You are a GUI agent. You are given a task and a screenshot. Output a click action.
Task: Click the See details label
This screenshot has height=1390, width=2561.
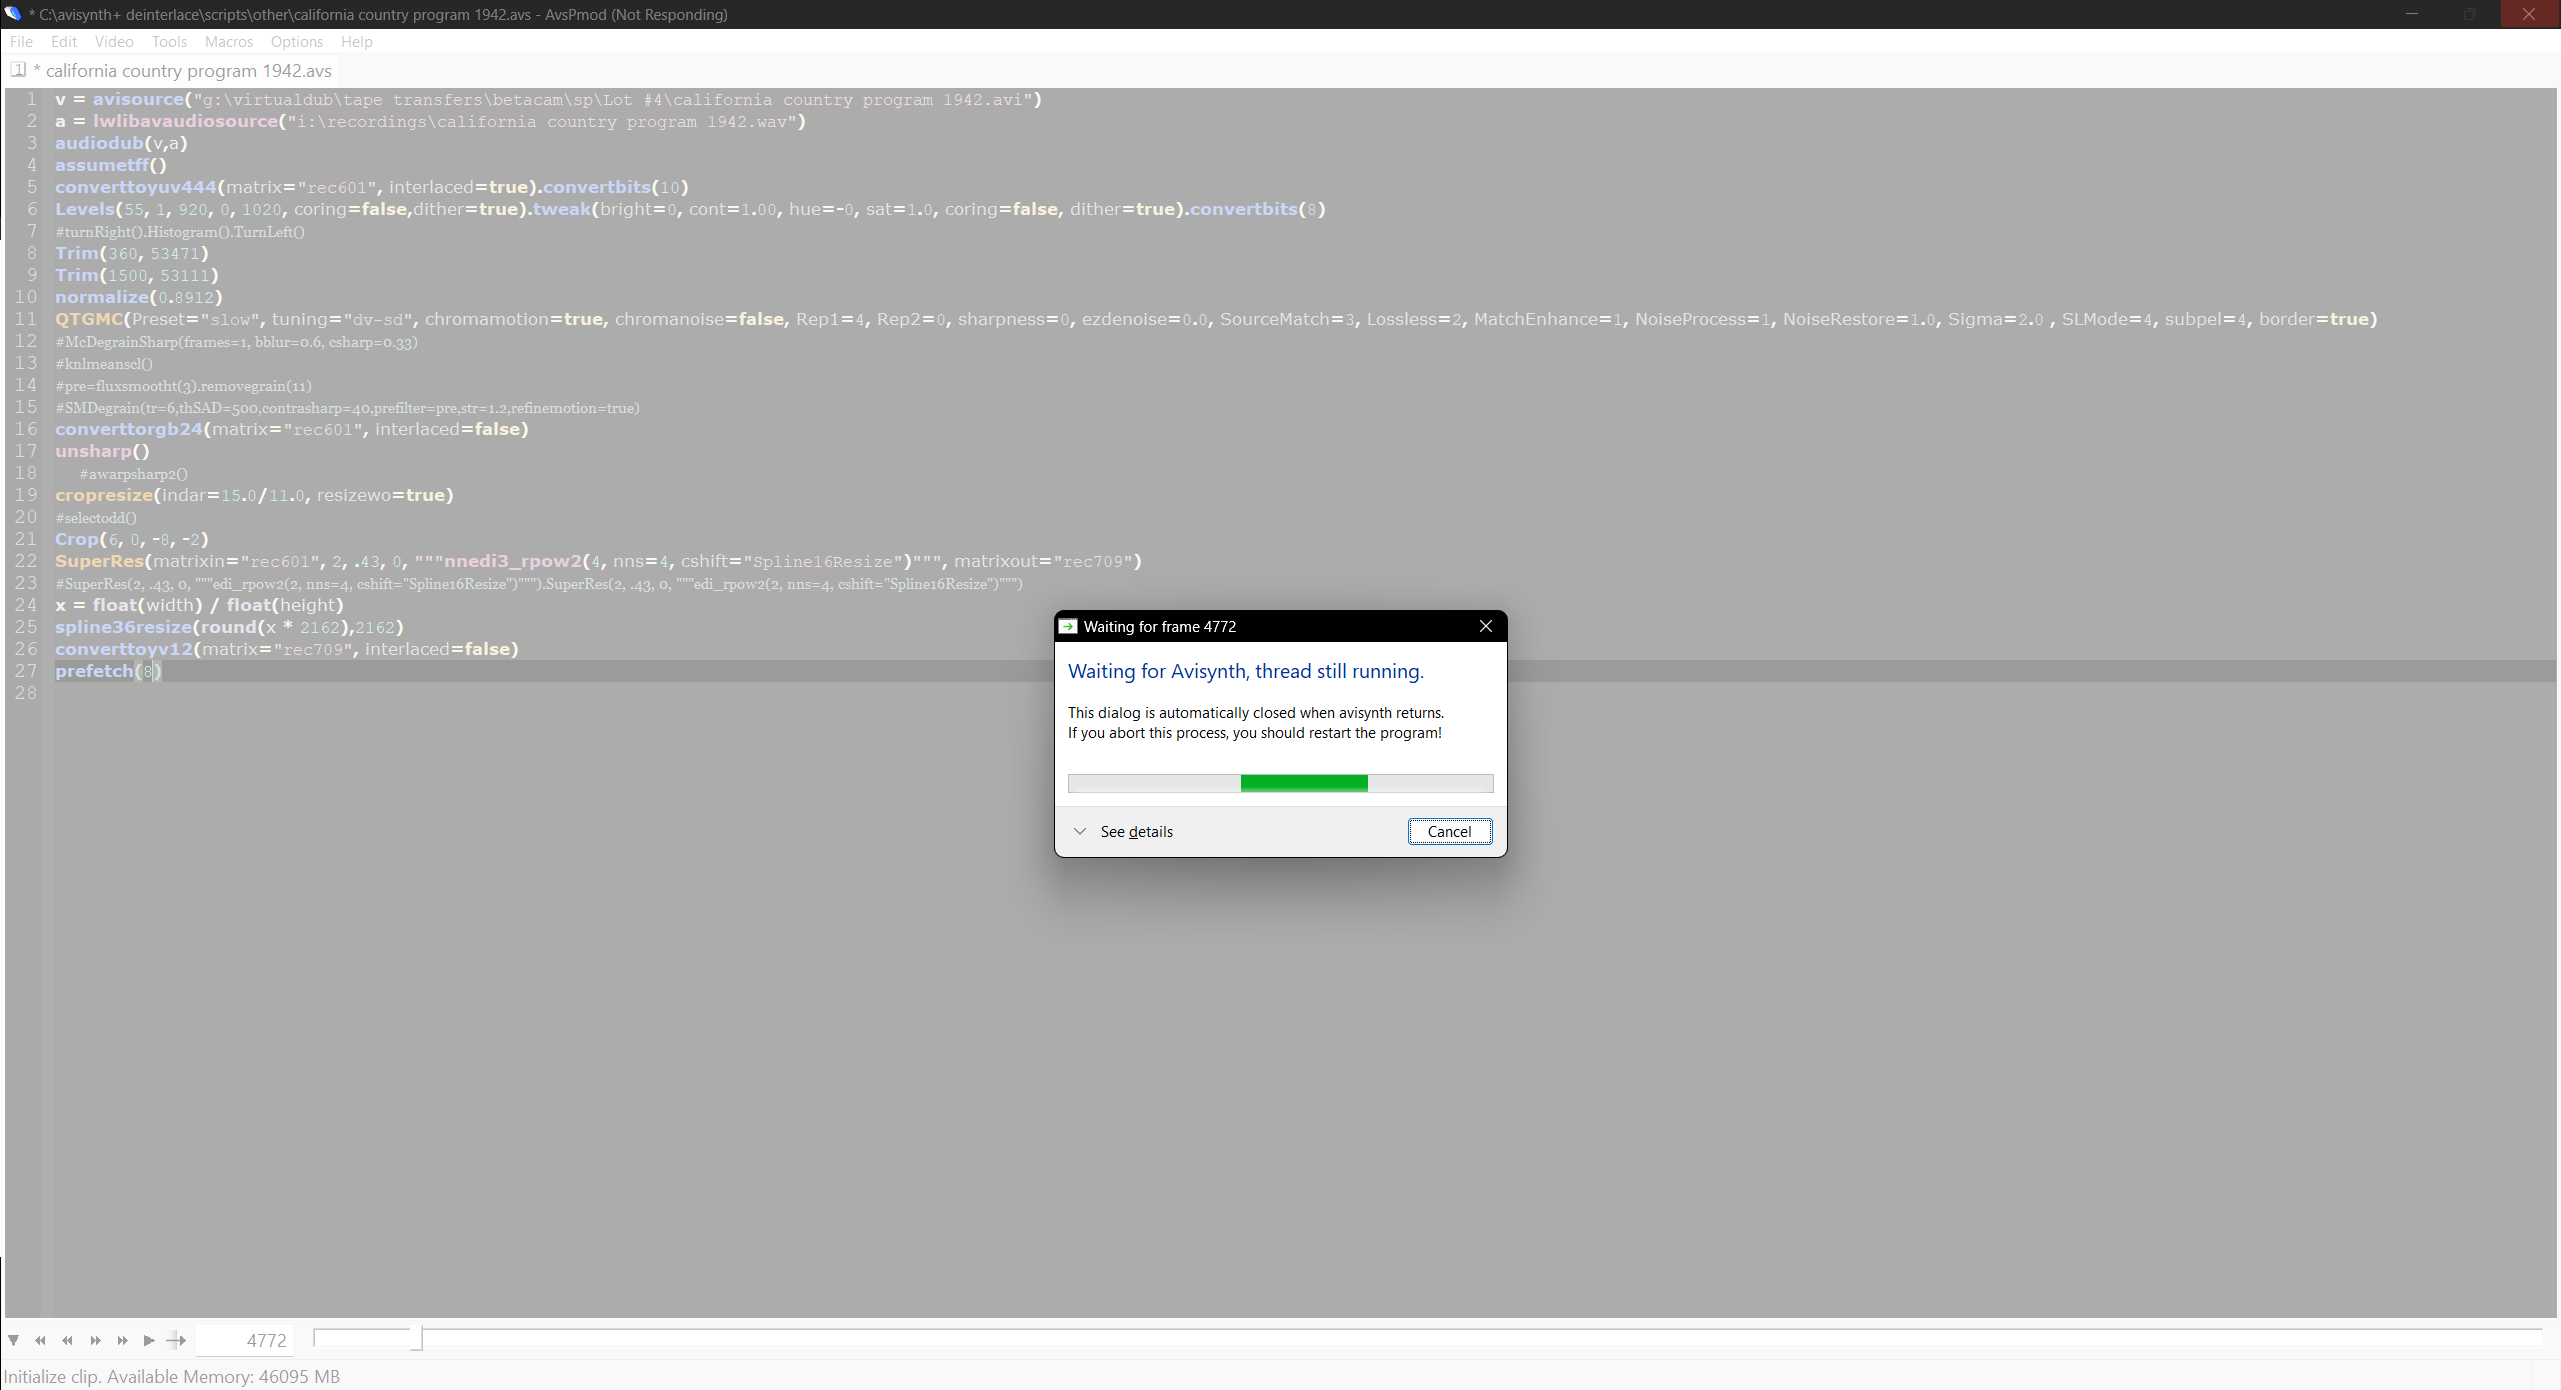pos(1136,832)
